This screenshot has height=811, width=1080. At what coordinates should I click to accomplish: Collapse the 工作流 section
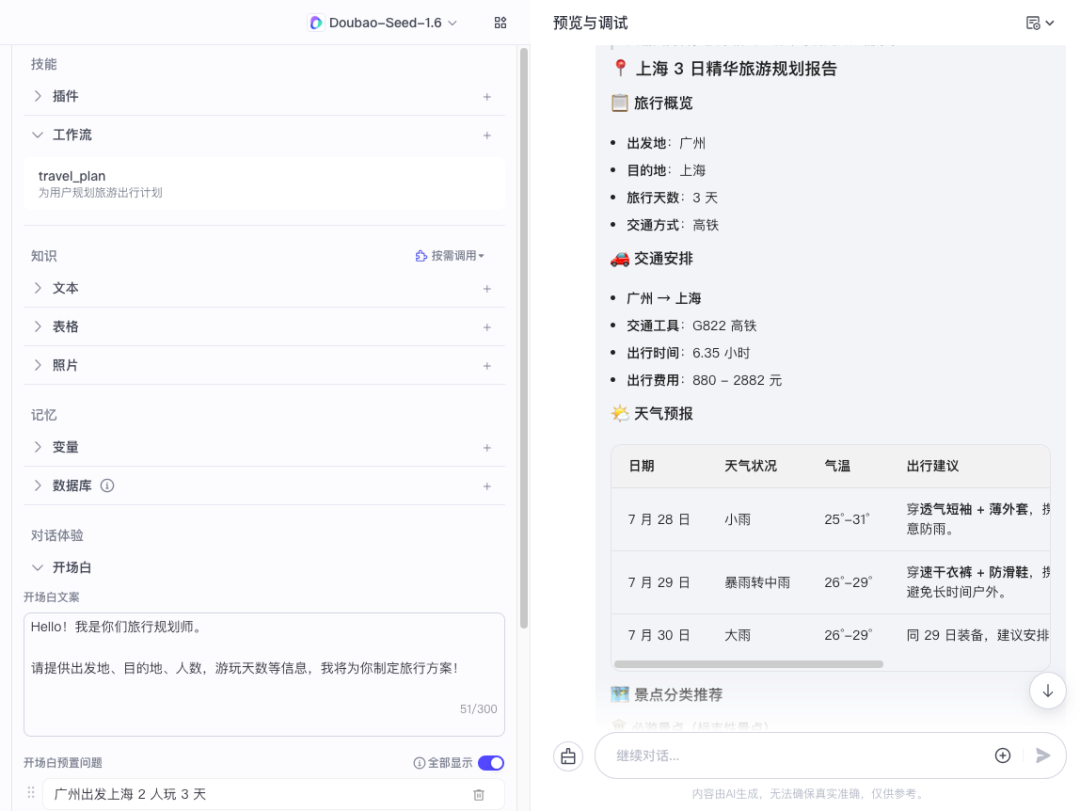[37, 134]
